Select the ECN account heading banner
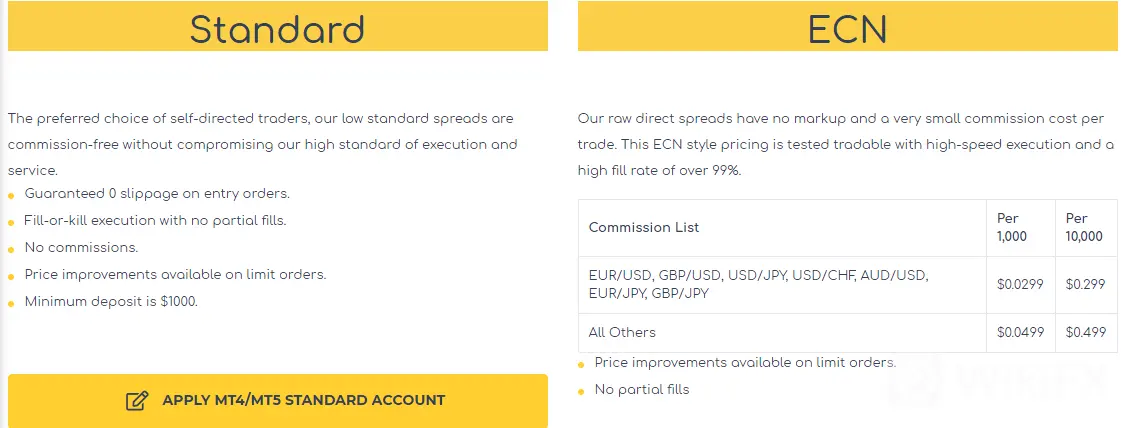The width and height of the screenshot is (1121, 428). tap(847, 26)
